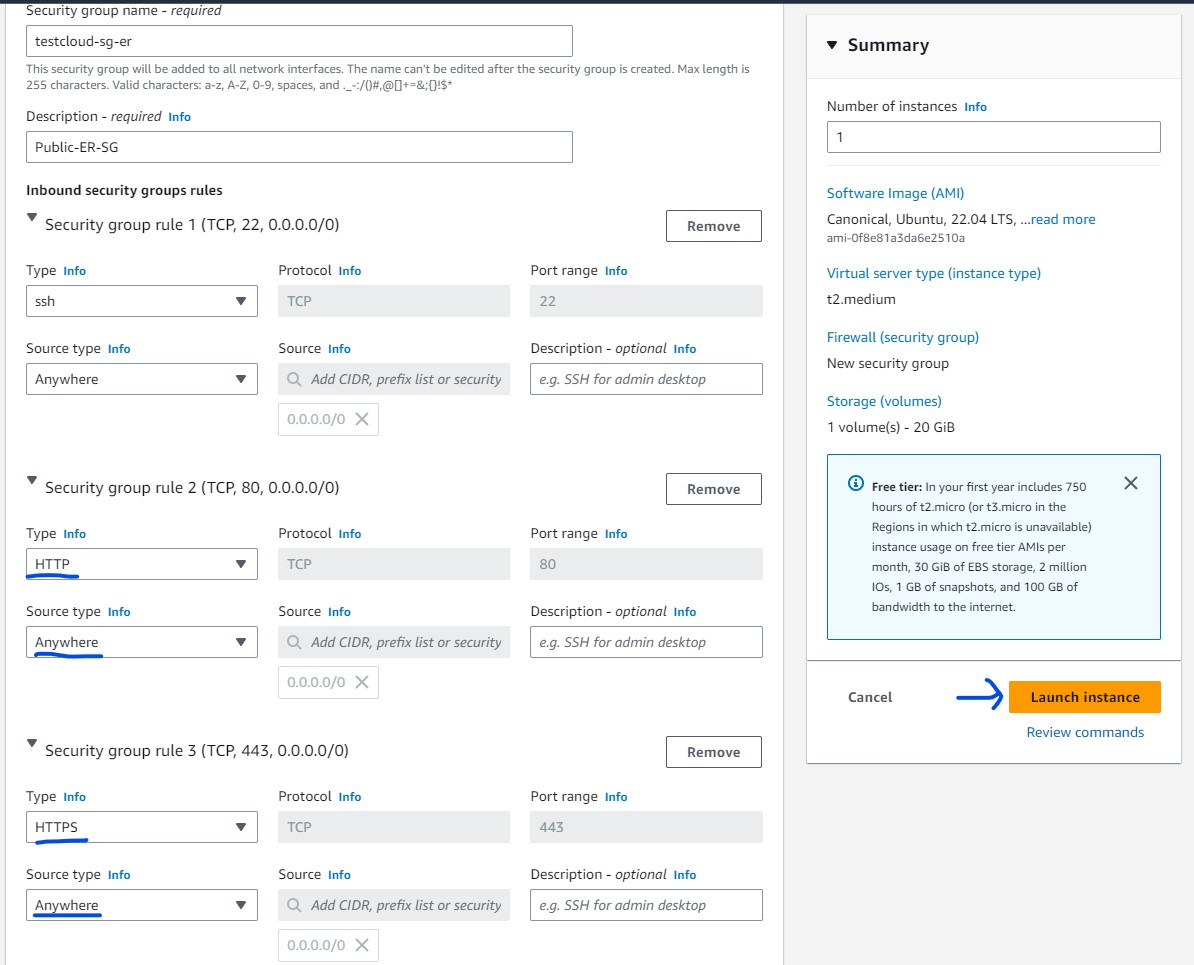
Task: Collapse Security group rule 2 section
Action: [x=32, y=481]
